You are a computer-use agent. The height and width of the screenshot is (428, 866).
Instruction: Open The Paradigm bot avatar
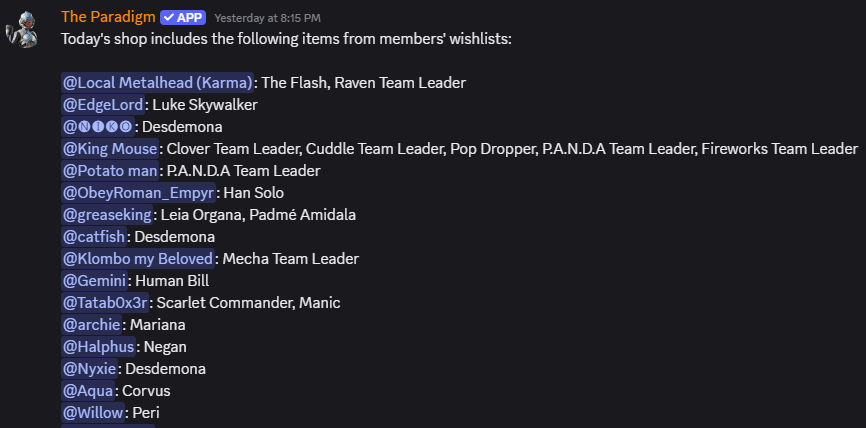(x=22, y=29)
